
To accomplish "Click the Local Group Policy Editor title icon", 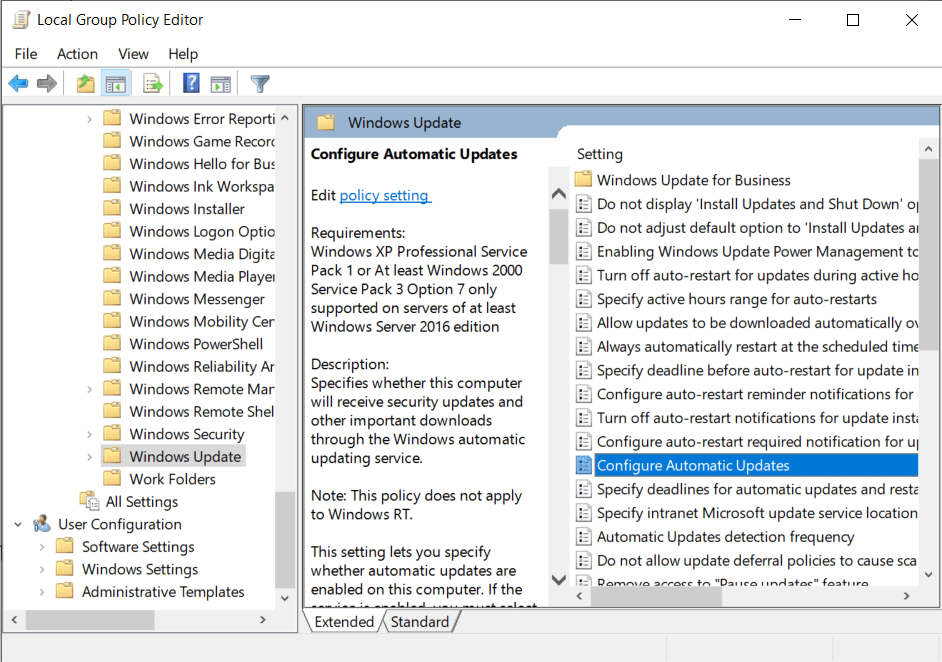I will tap(21, 19).
